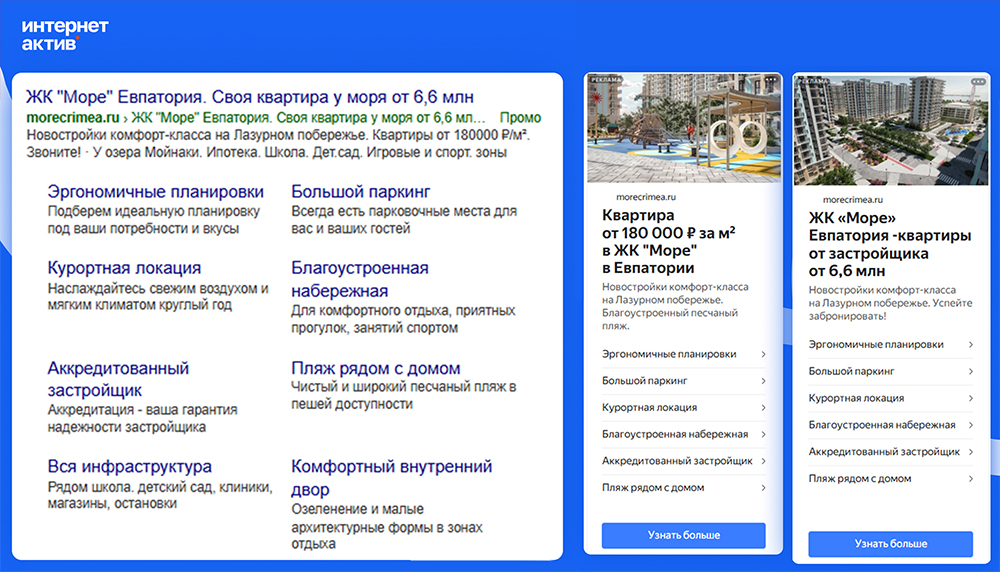Select Эргономичные планировки row in first mobile ad
This screenshot has width=1000, height=572.
684,355
